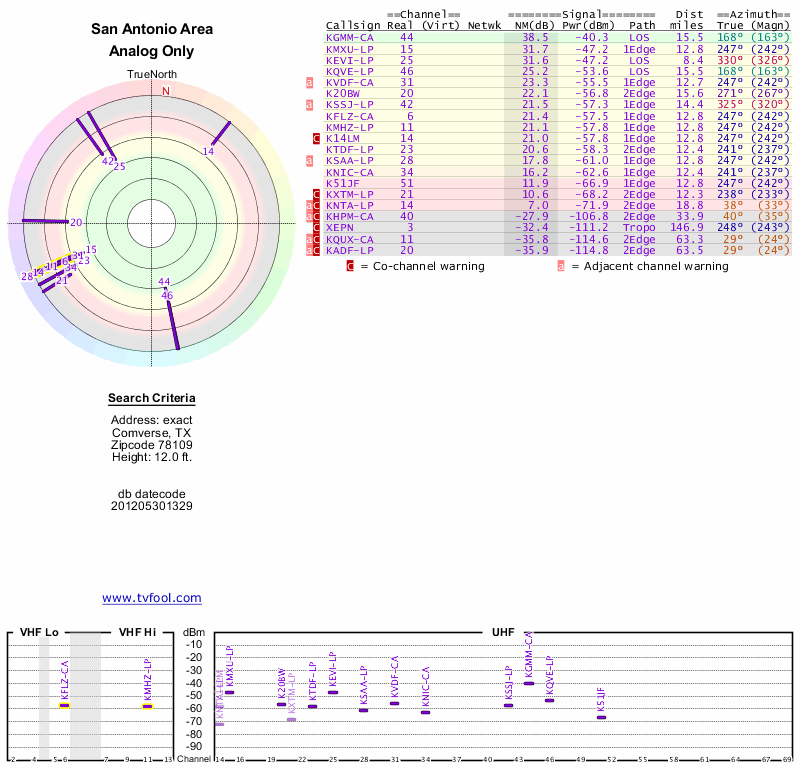
Task: Click the NM(dB) column header
Action: pos(529,25)
